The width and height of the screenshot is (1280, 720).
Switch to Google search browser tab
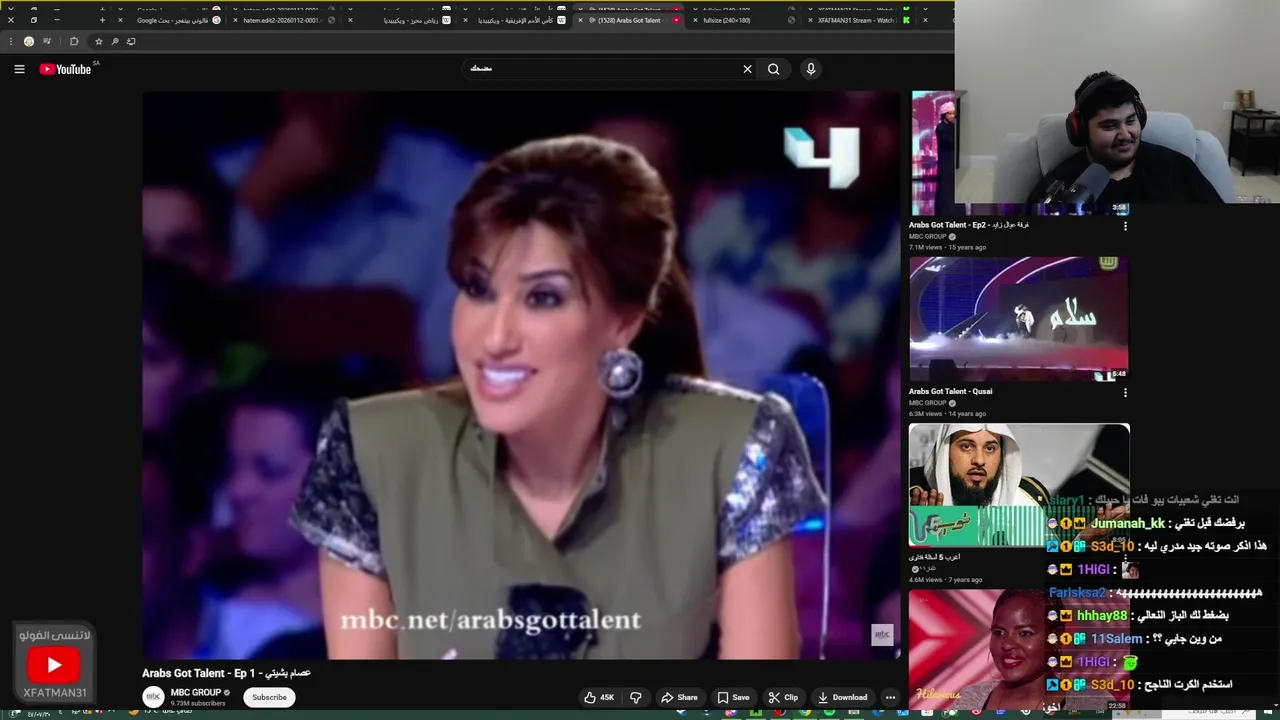(x=173, y=20)
